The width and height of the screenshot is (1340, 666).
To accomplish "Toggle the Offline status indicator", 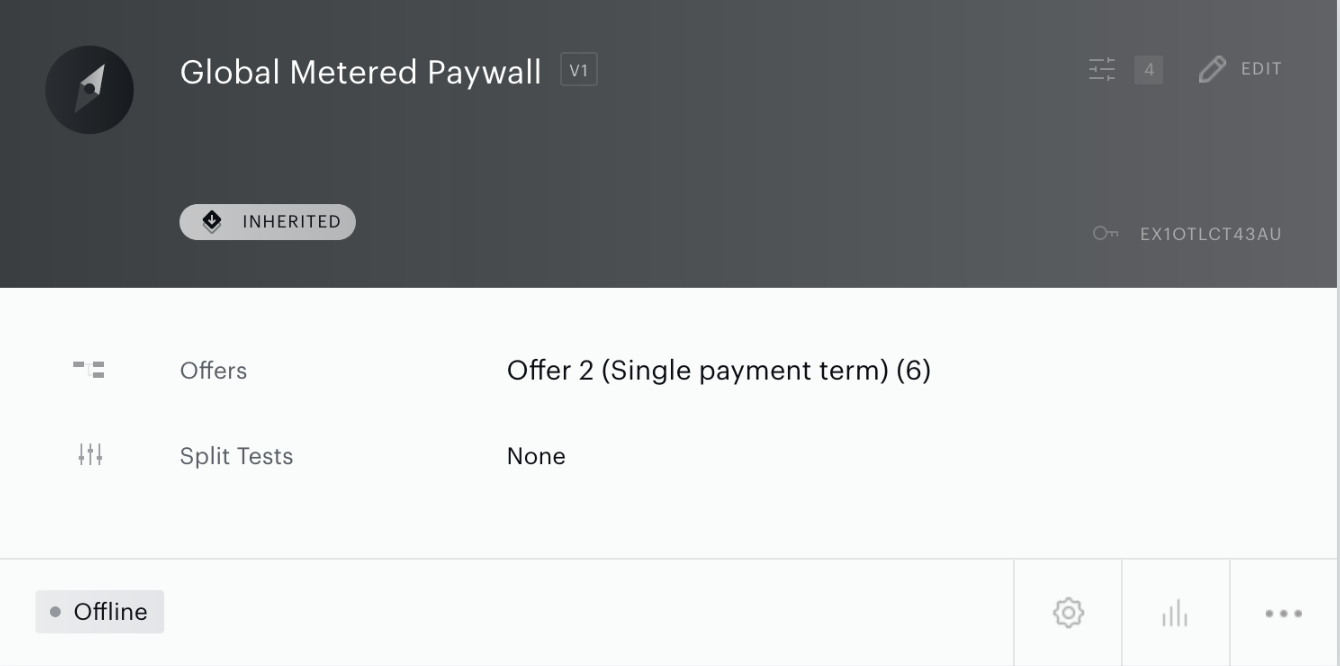I will (100, 611).
